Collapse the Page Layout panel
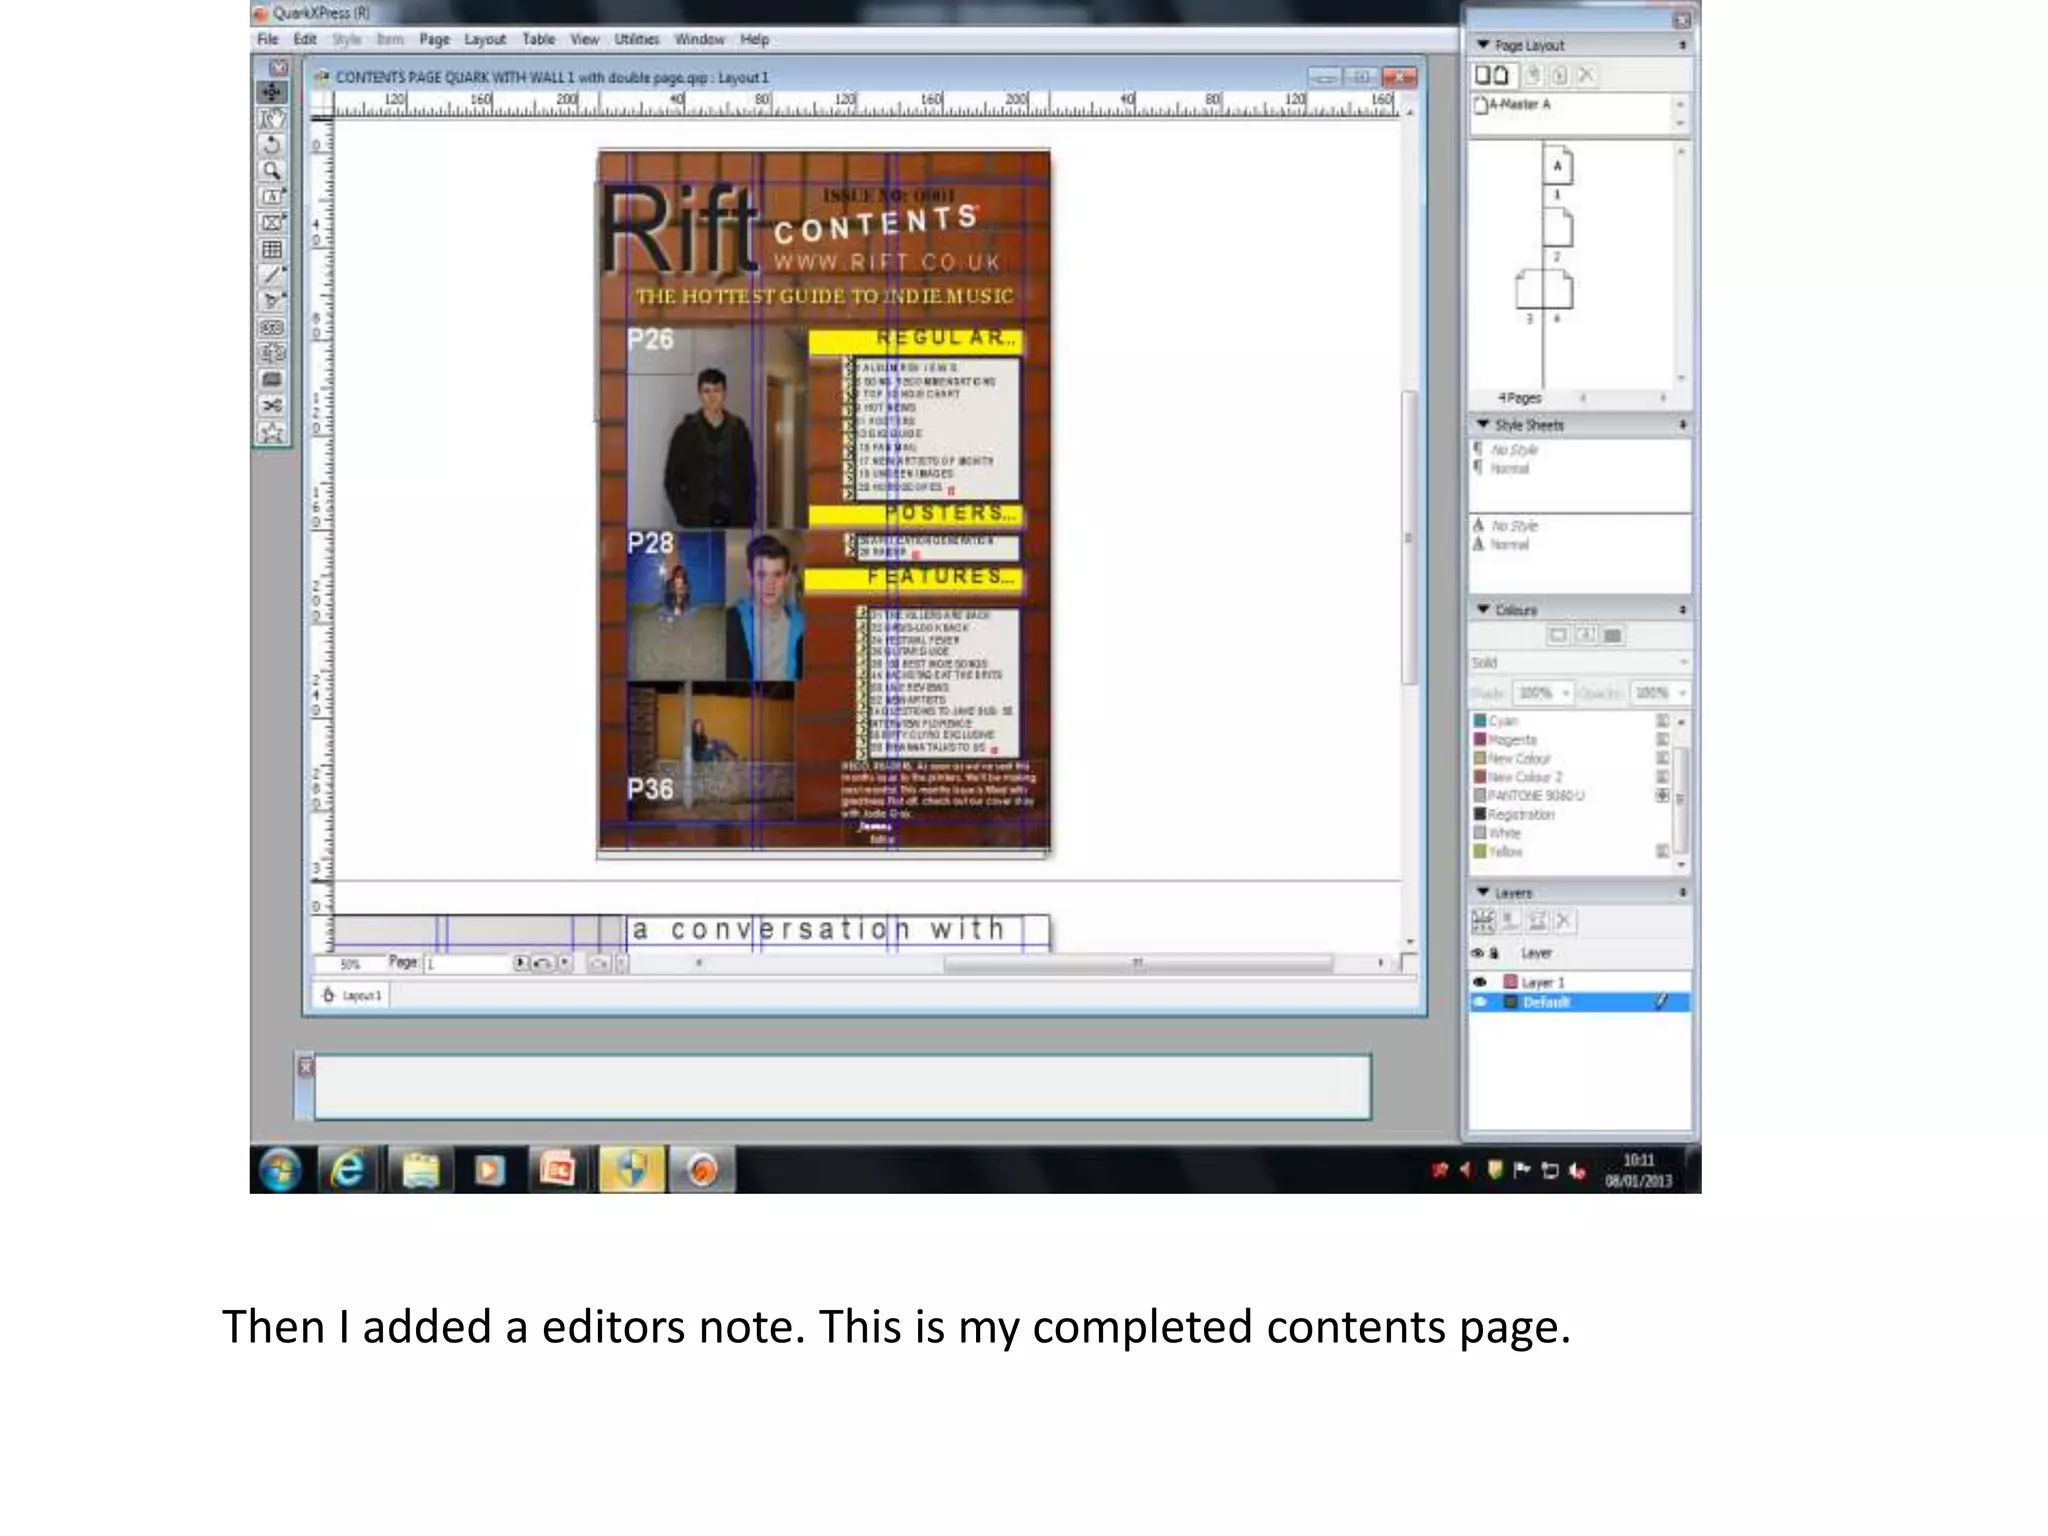2048x1536 pixels. pos(1484,45)
